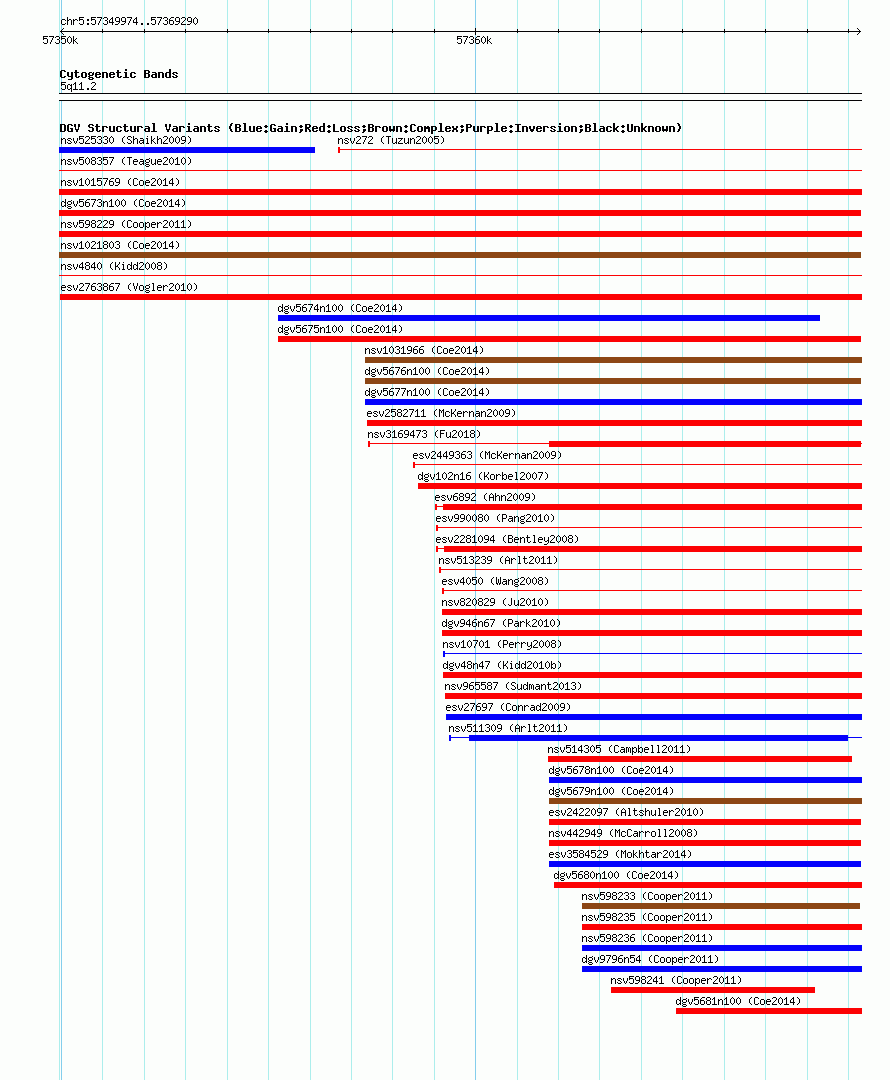The height and width of the screenshot is (1080, 890).
Task: Open the dgv5673n100 (Coe2014) variant label
Action: pos(123,203)
